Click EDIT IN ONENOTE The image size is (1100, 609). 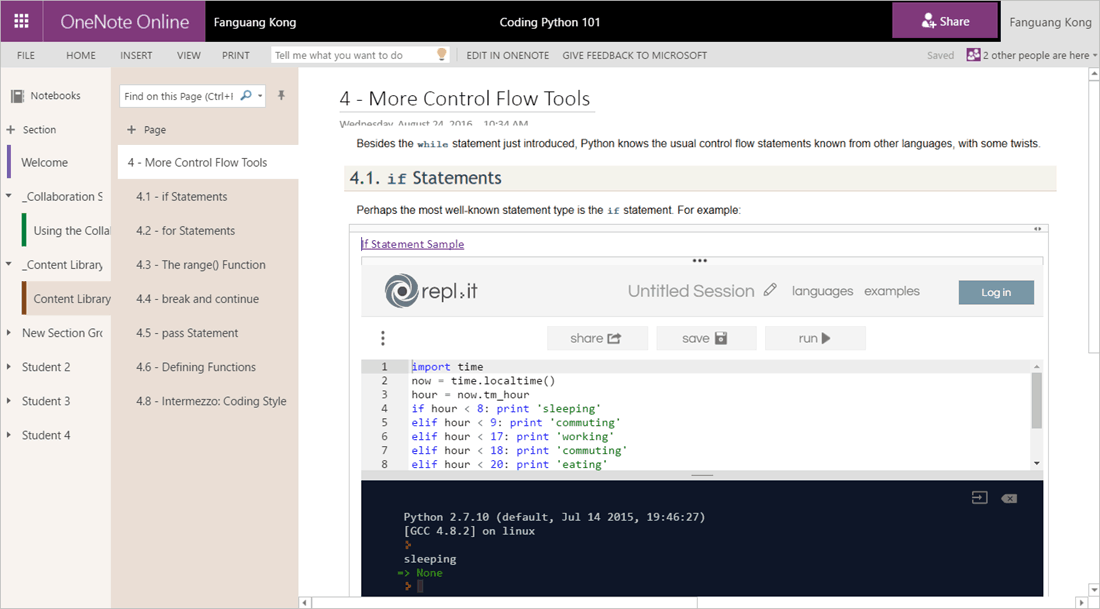(x=508, y=55)
